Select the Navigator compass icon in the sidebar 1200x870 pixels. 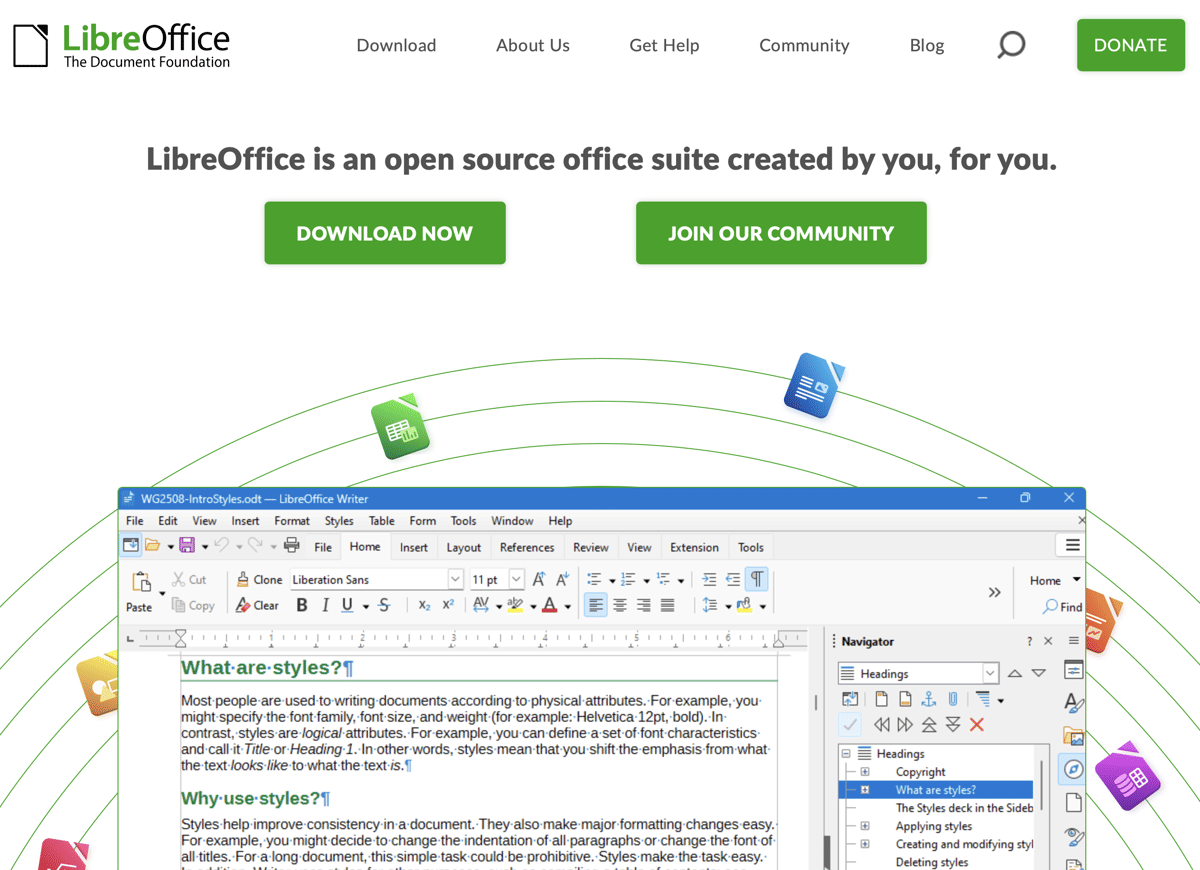1074,767
